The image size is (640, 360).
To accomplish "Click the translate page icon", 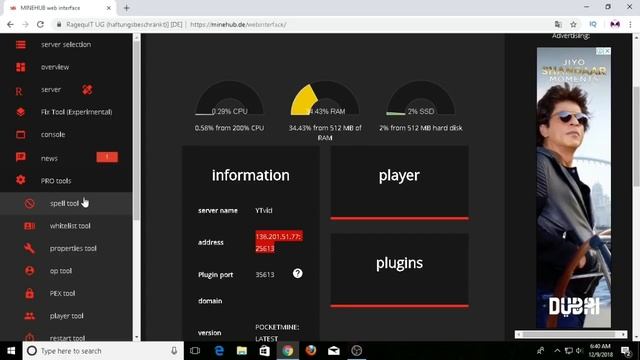I will tap(558, 24).
